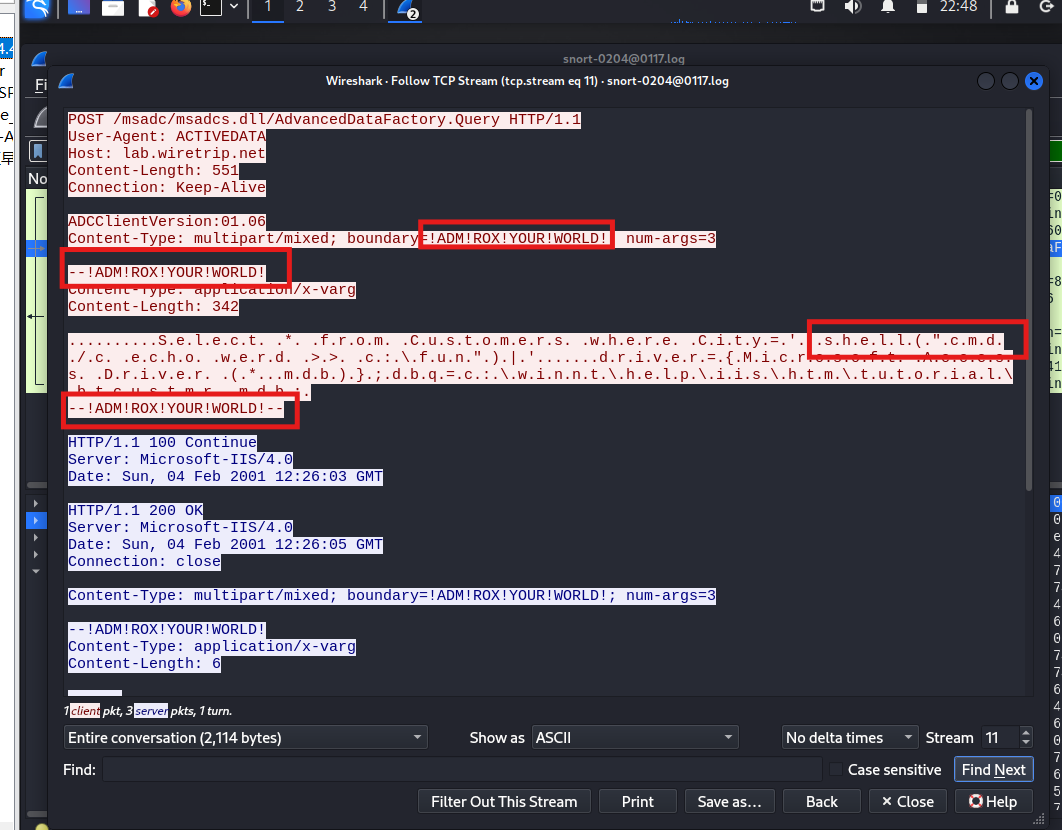The height and width of the screenshot is (830, 1062).
Task: Click the No. column header in the packet list
Action: 37,179
